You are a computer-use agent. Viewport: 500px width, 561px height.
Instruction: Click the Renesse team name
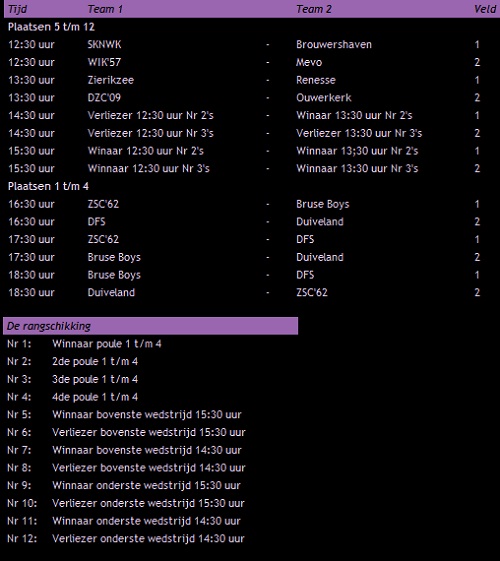point(316,80)
